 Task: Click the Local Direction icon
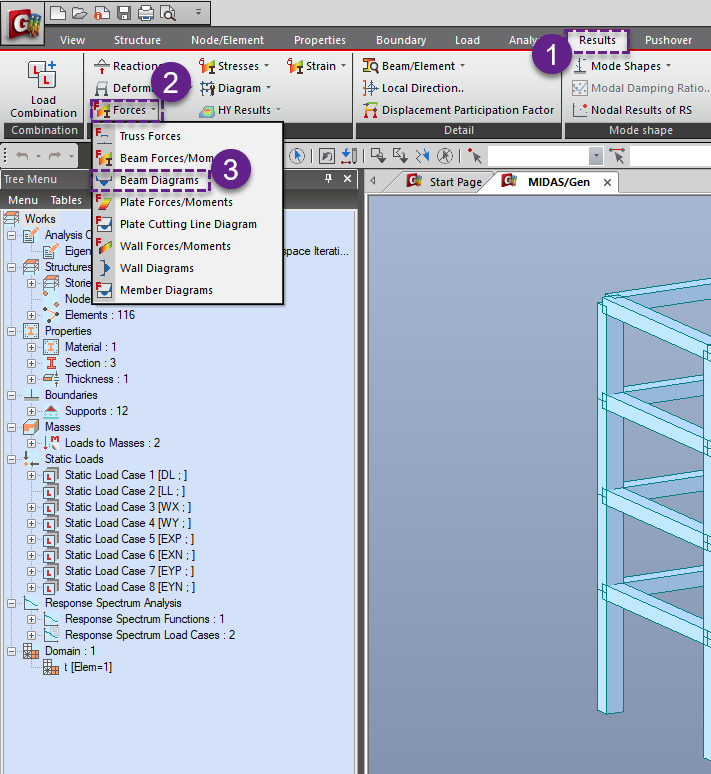click(x=370, y=88)
